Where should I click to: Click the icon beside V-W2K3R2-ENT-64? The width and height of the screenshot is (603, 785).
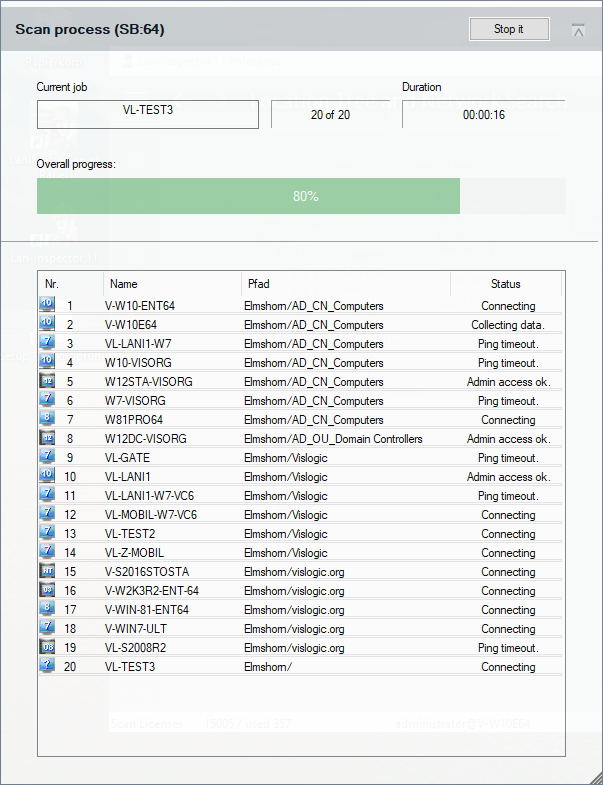[47, 591]
